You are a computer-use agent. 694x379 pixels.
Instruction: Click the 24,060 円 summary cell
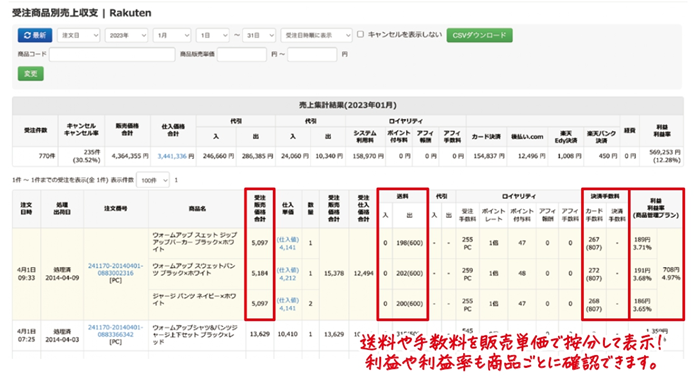click(293, 156)
